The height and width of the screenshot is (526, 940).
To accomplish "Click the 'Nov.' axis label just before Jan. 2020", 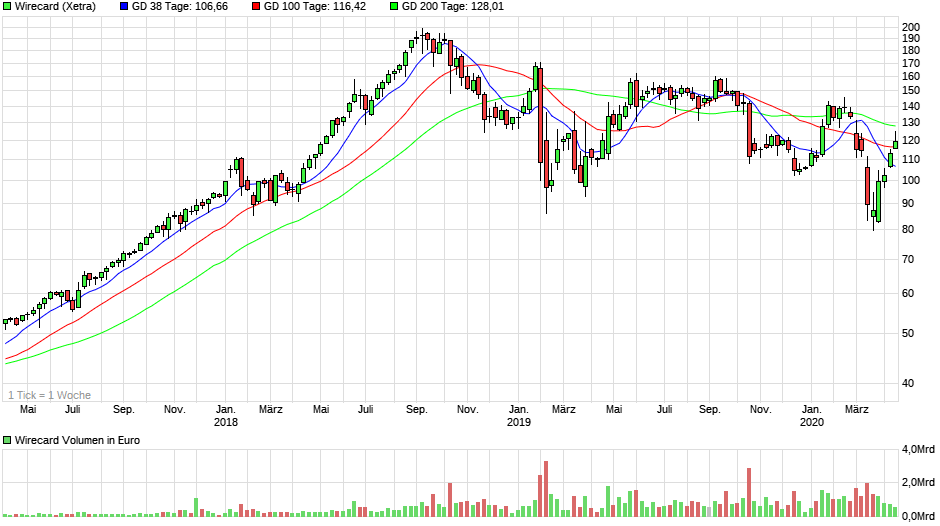I will click(x=761, y=410).
